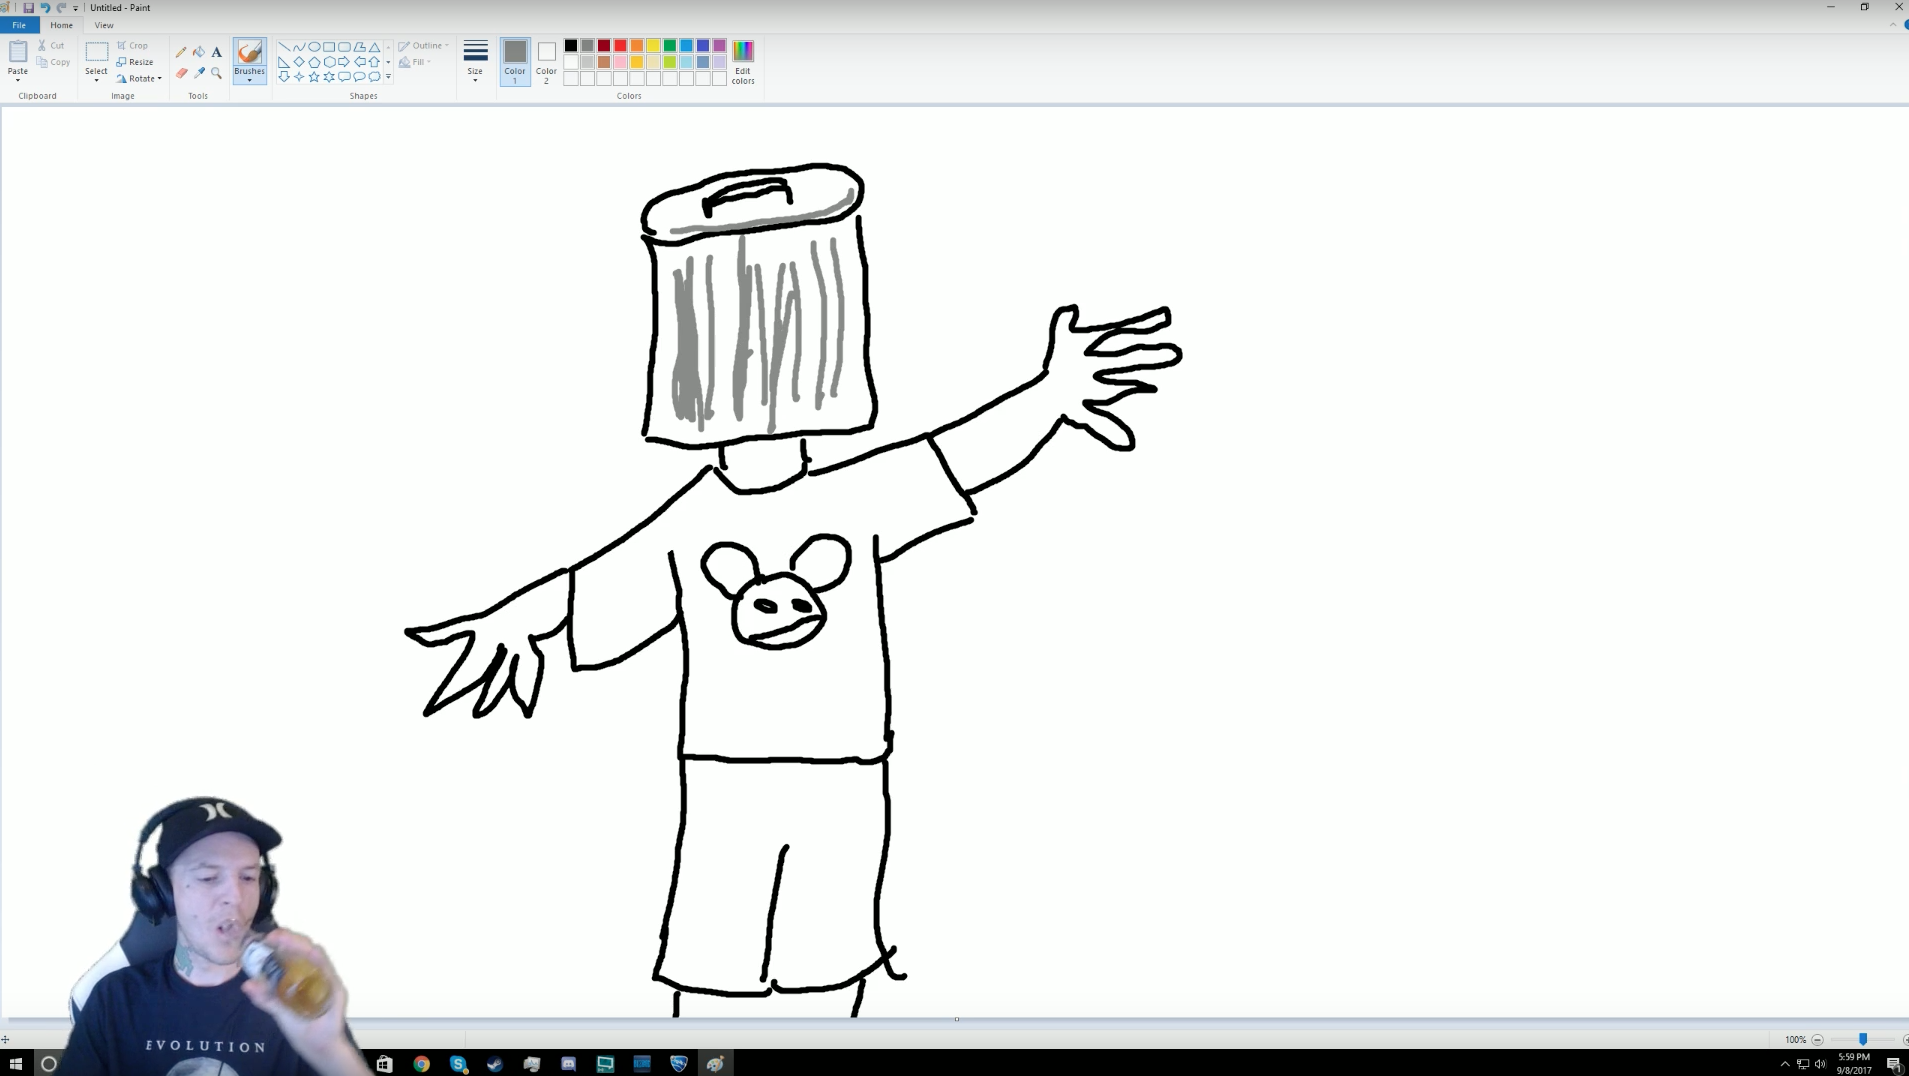Open the Windows Start menu
The height and width of the screenshot is (1076, 1909).
(16, 1063)
